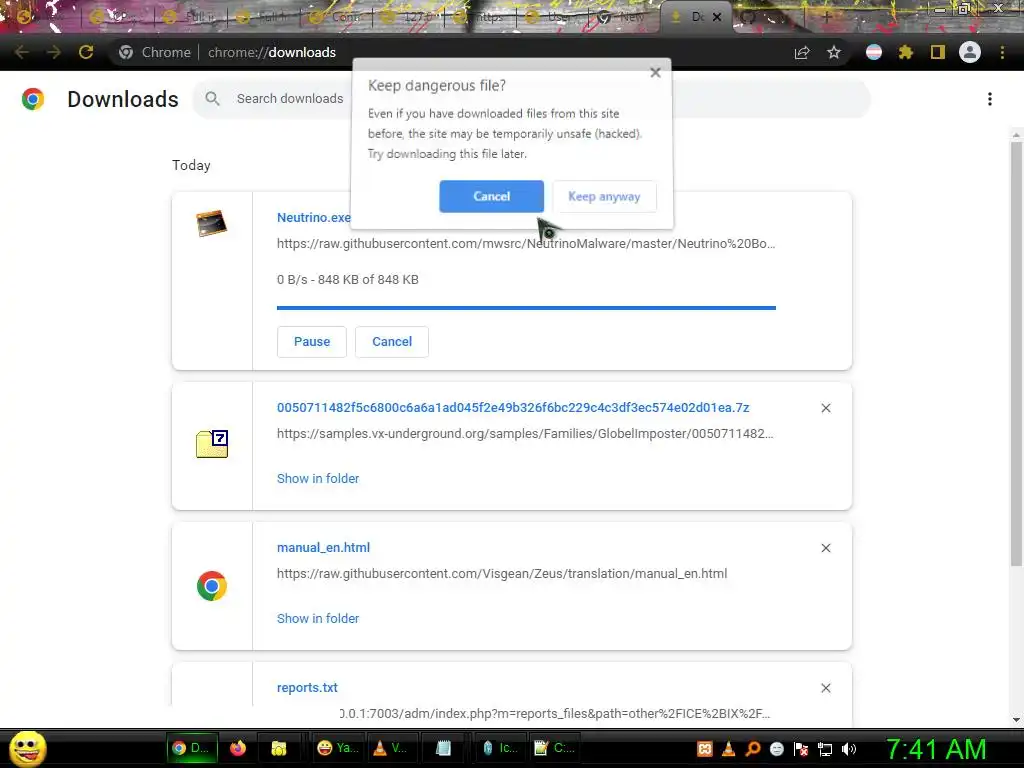Click the Chrome site info icon
1024x768 pixels.
(126, 52)
